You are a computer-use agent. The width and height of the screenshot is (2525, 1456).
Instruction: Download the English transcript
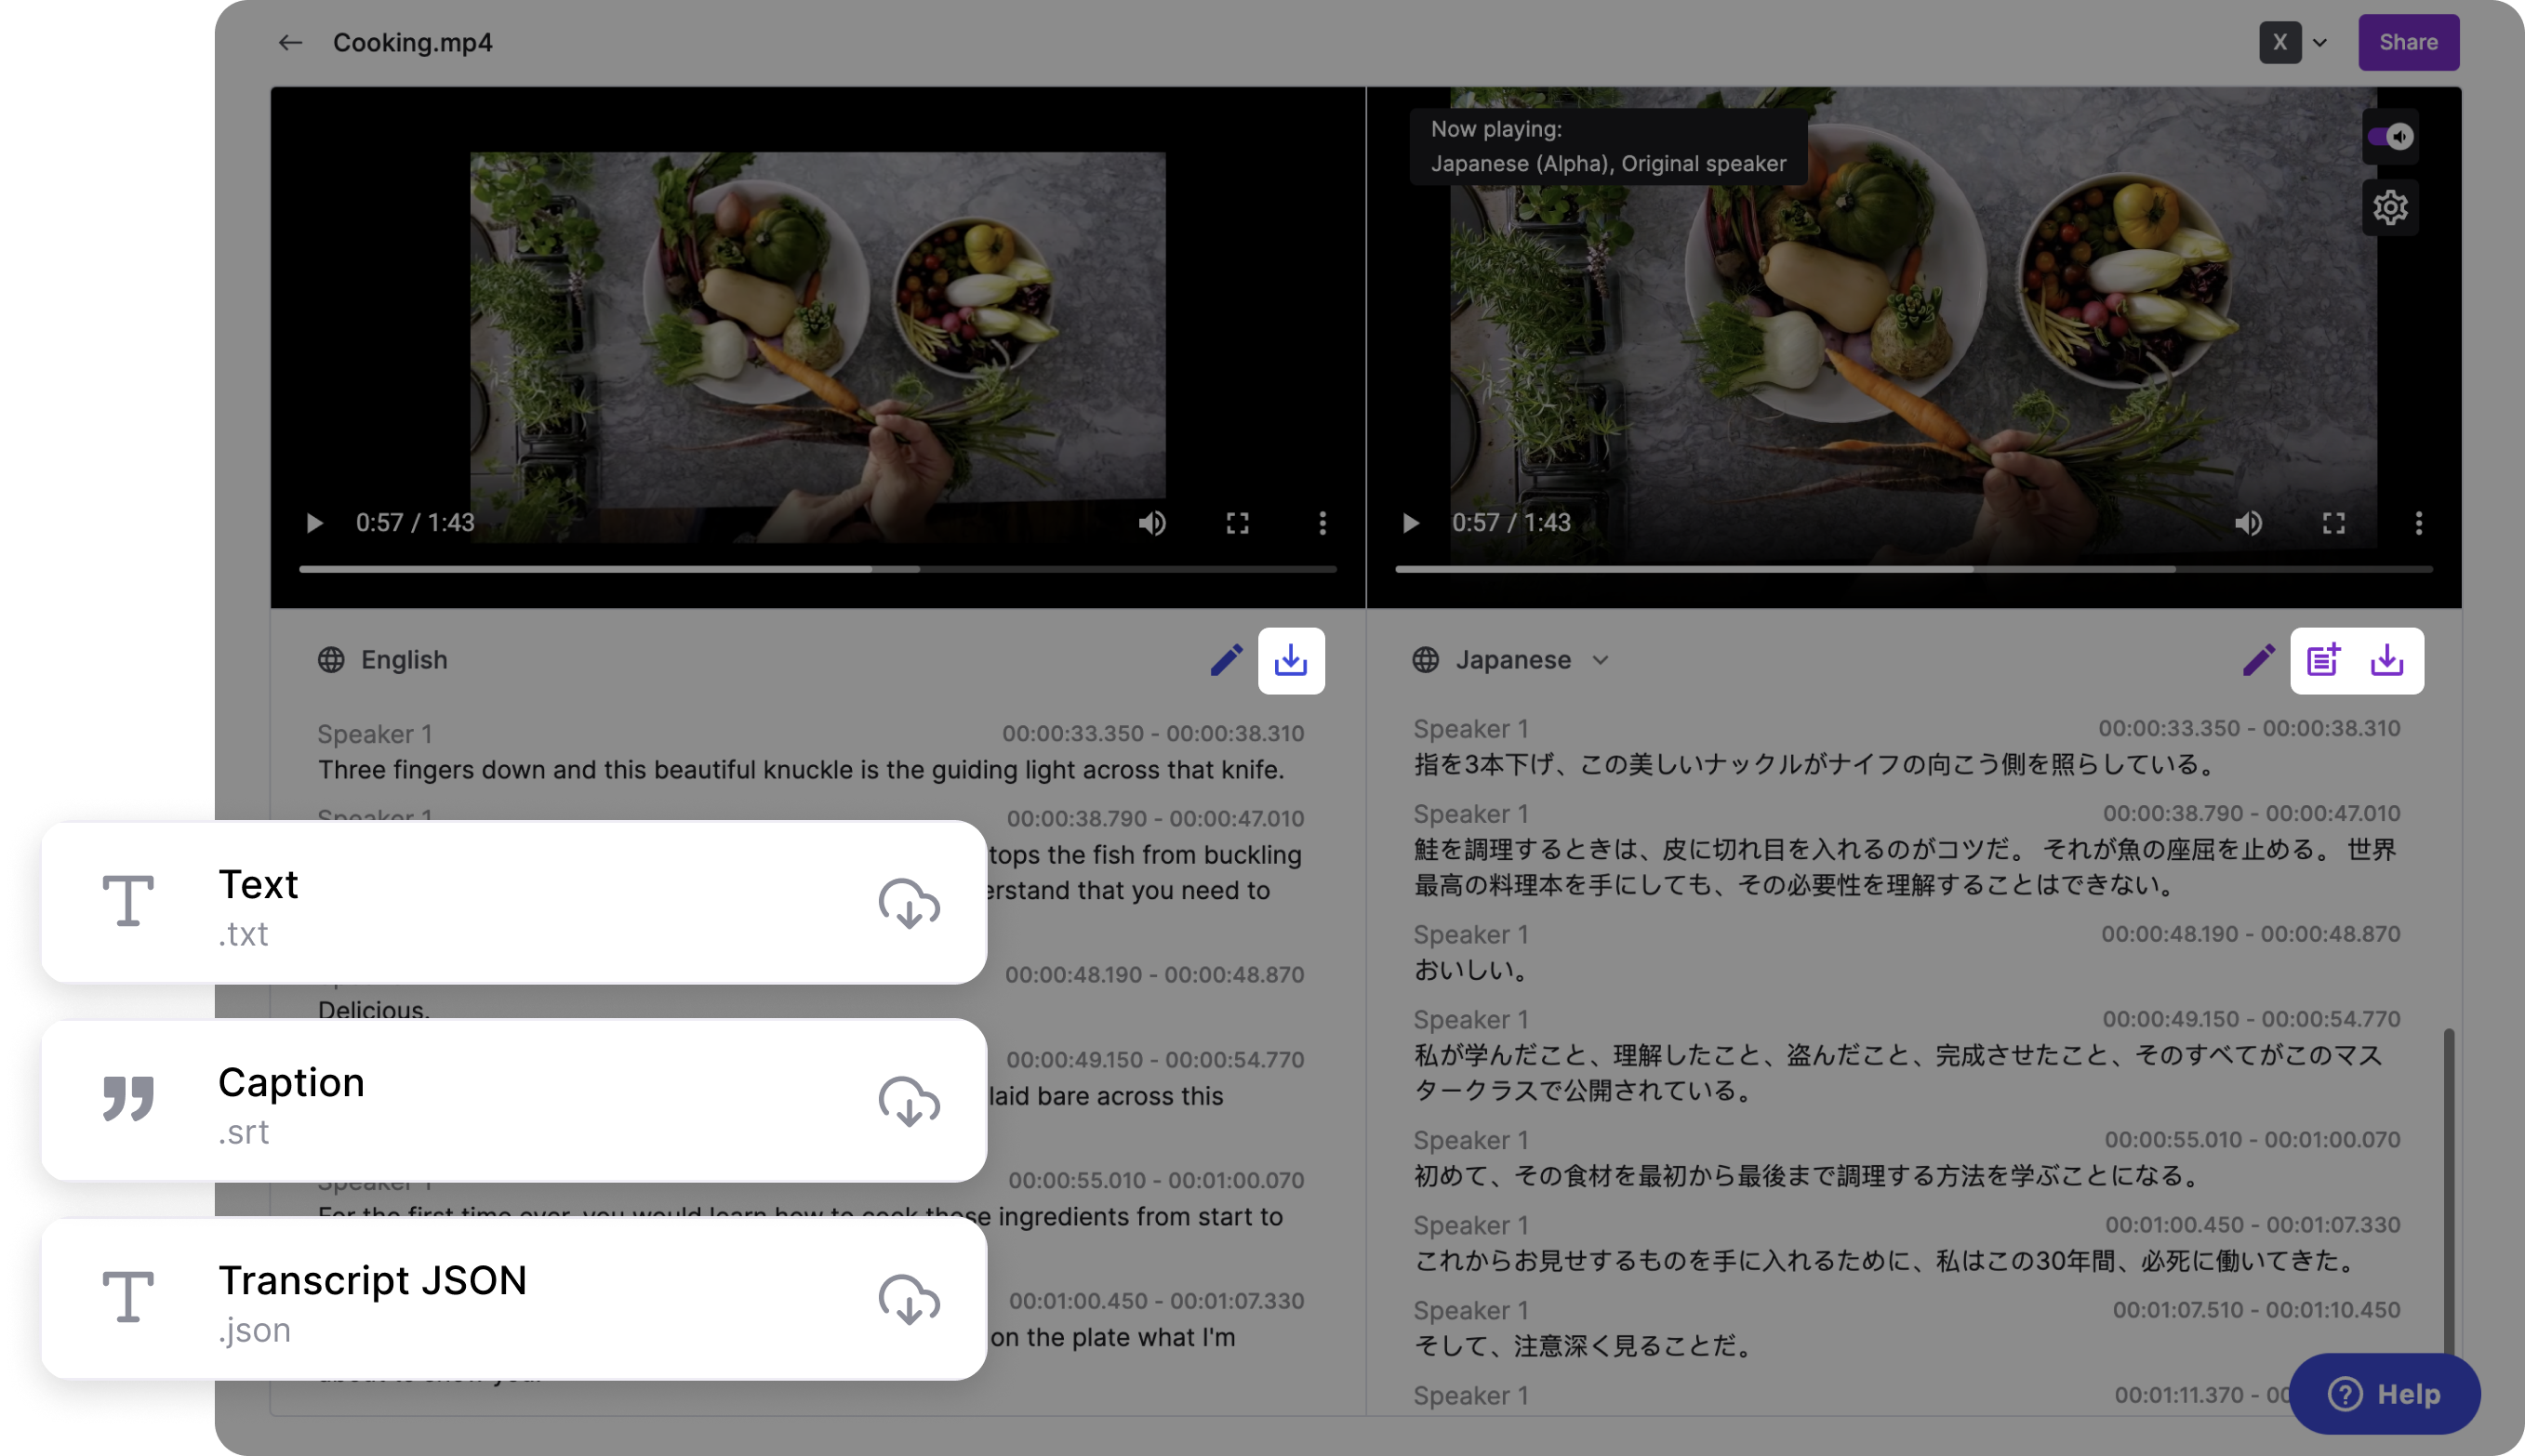click(1291, 660)
